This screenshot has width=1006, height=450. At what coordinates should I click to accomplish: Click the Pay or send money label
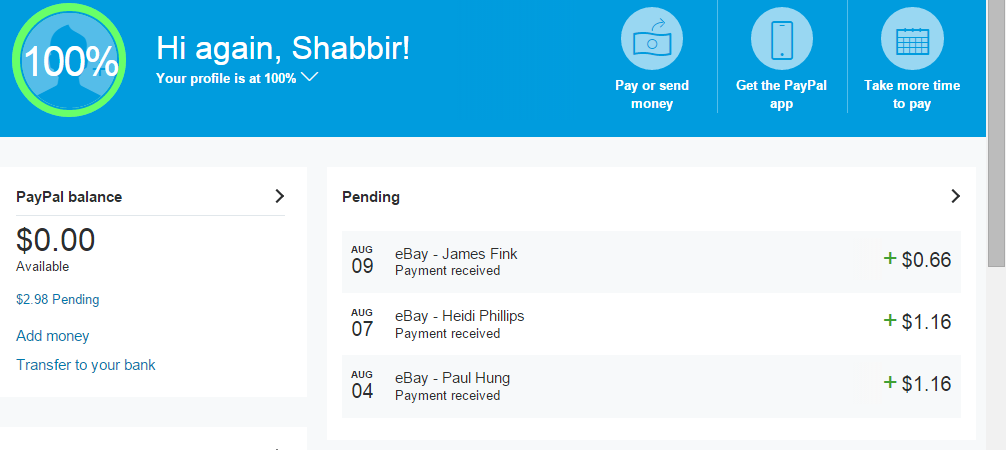pyautogui.click(x=652, y=94)
